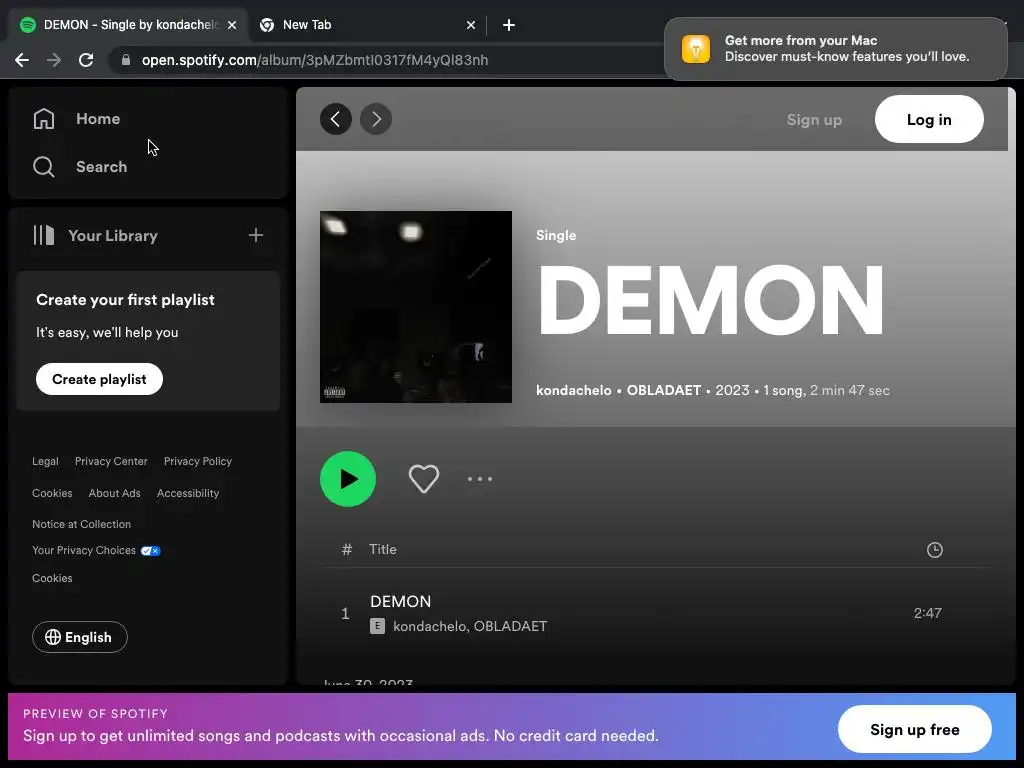The image size is (1024, 768).
Task: Click the large DEMON album heading
Action: click(711, 300)
